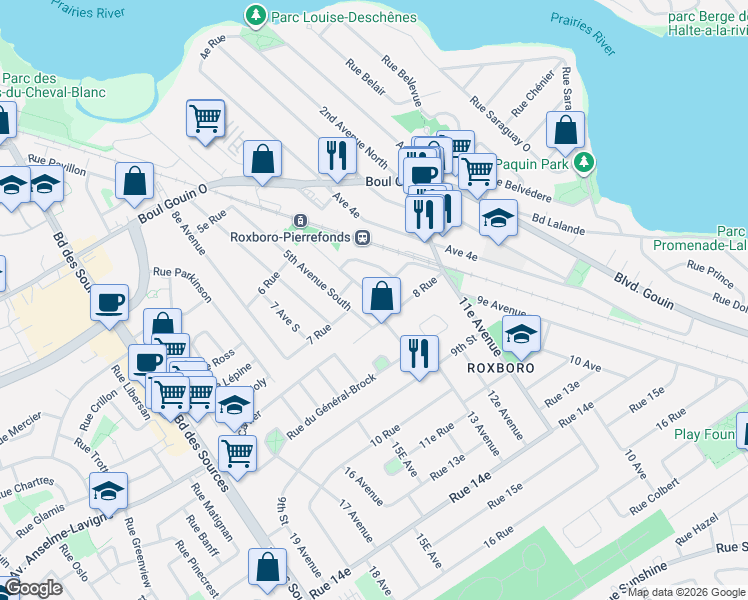Click the Roxboro-Pierrefonds station label
748x600 pixels.
point(290,237)
